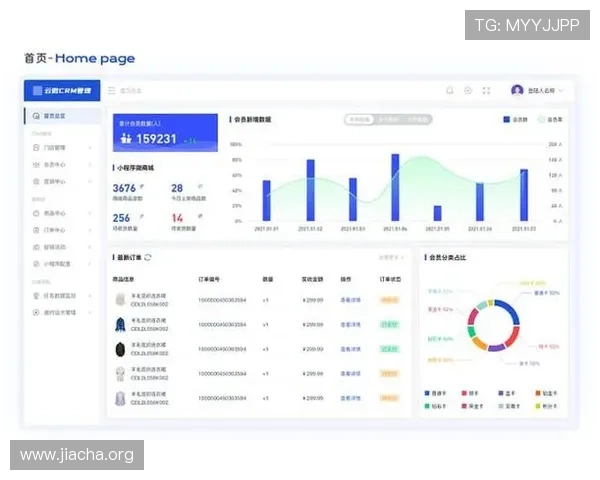Click the 商品中心 sidebar icon
This screenshot has width=600, height=480.
36,213
